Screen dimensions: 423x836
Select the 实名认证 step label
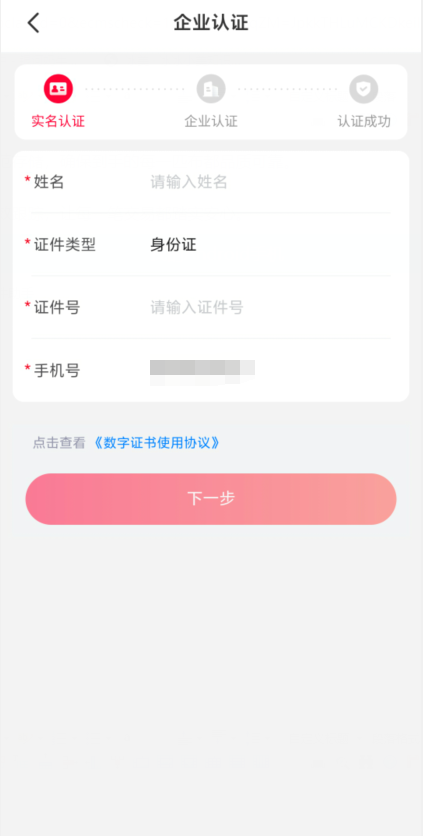pos(58,122)
